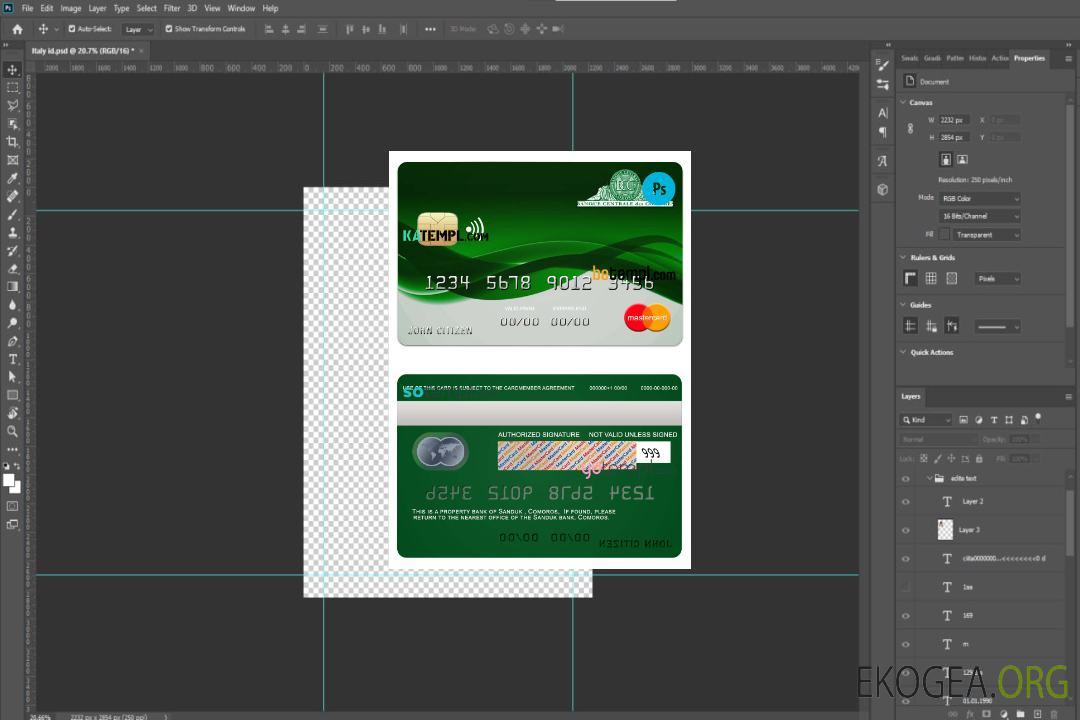This screenshot has width=1080, height=720.
Task: Hide Layer 3 using its eye icon
Action: coord(906,531)
